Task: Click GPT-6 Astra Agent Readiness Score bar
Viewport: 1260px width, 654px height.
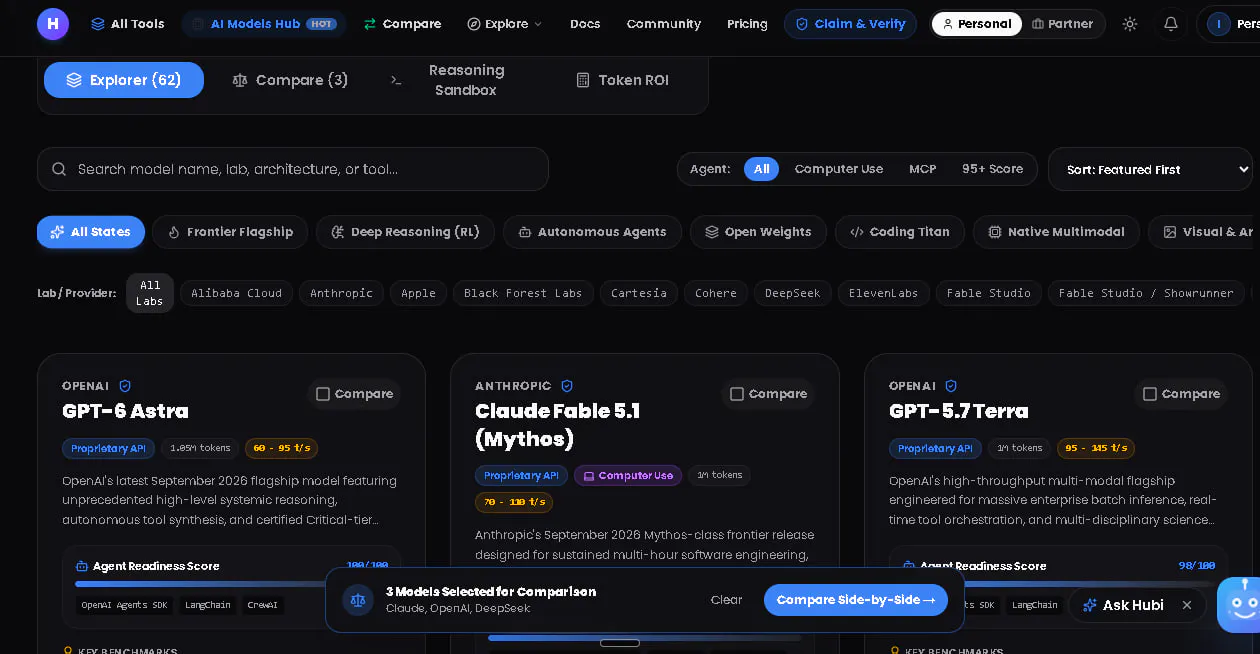Action: 231,584
